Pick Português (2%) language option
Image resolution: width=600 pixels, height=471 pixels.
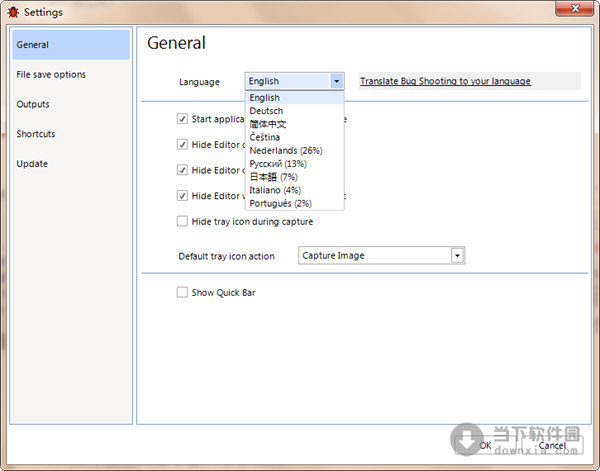[278, 204]
